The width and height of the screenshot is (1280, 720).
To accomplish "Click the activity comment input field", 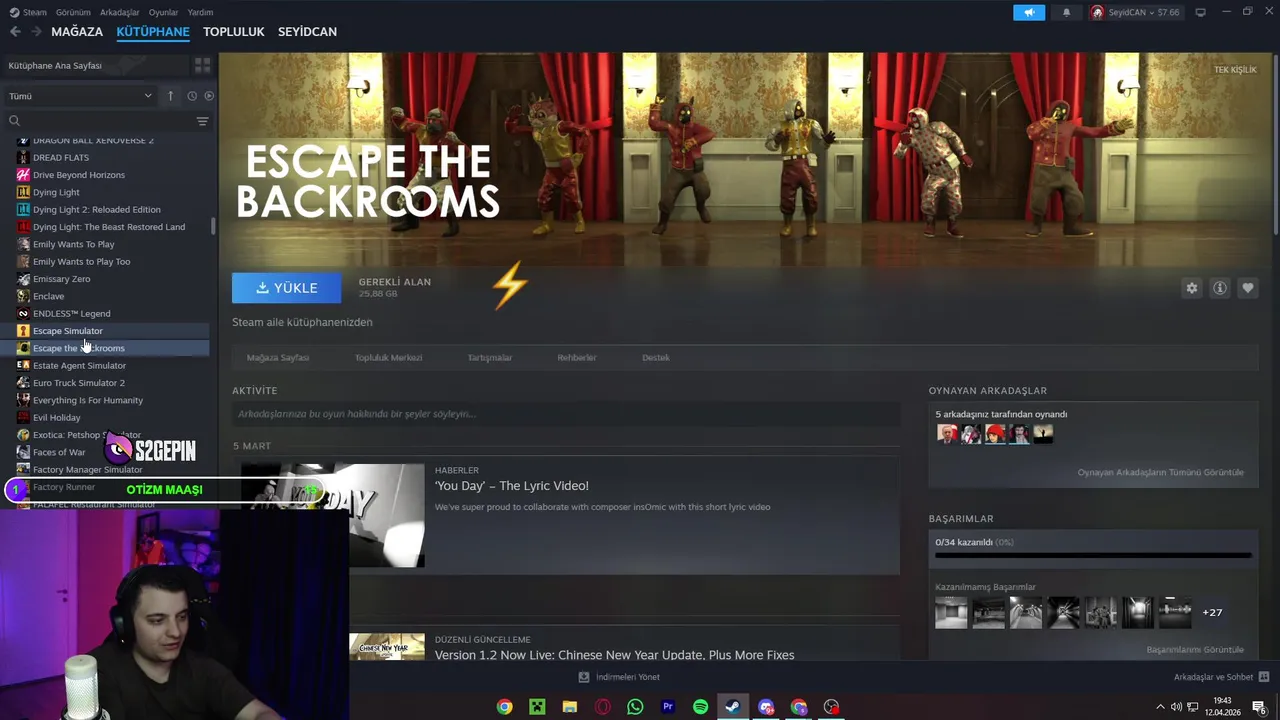I will point(566,414).
